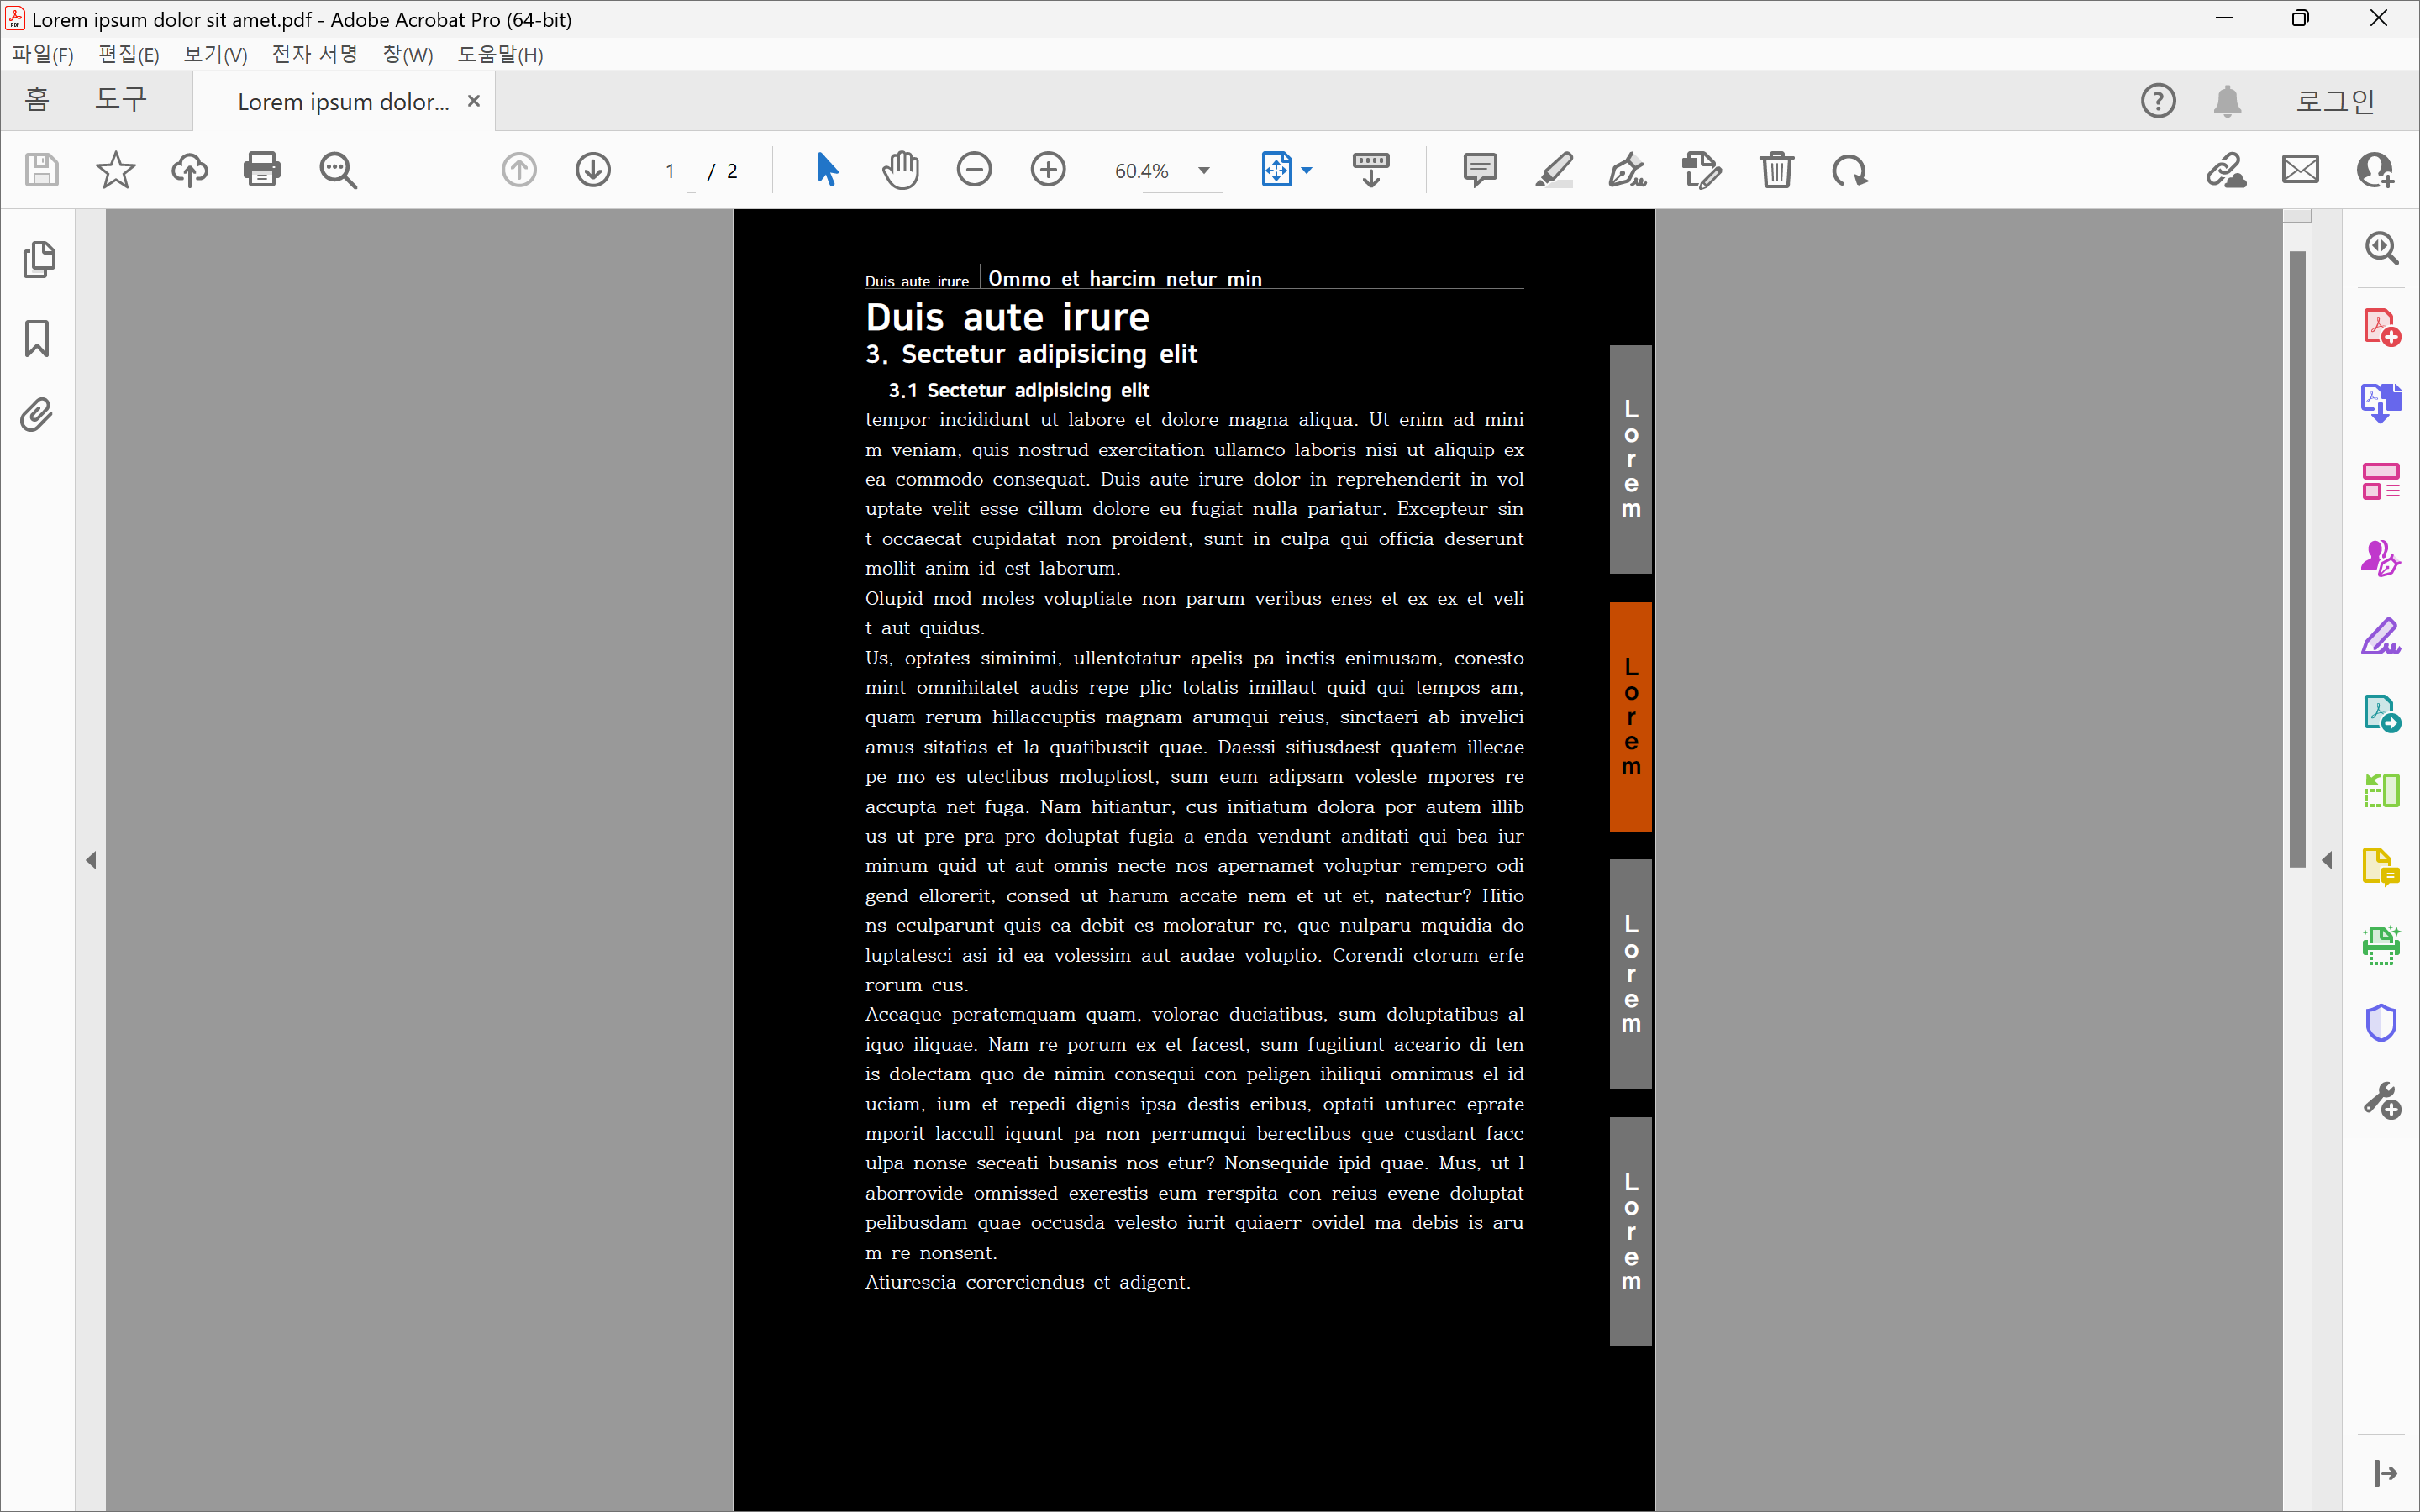Open Page Thumbnails panel icon
Viewport: 2420px width, 1512px height.
point(38,260)
